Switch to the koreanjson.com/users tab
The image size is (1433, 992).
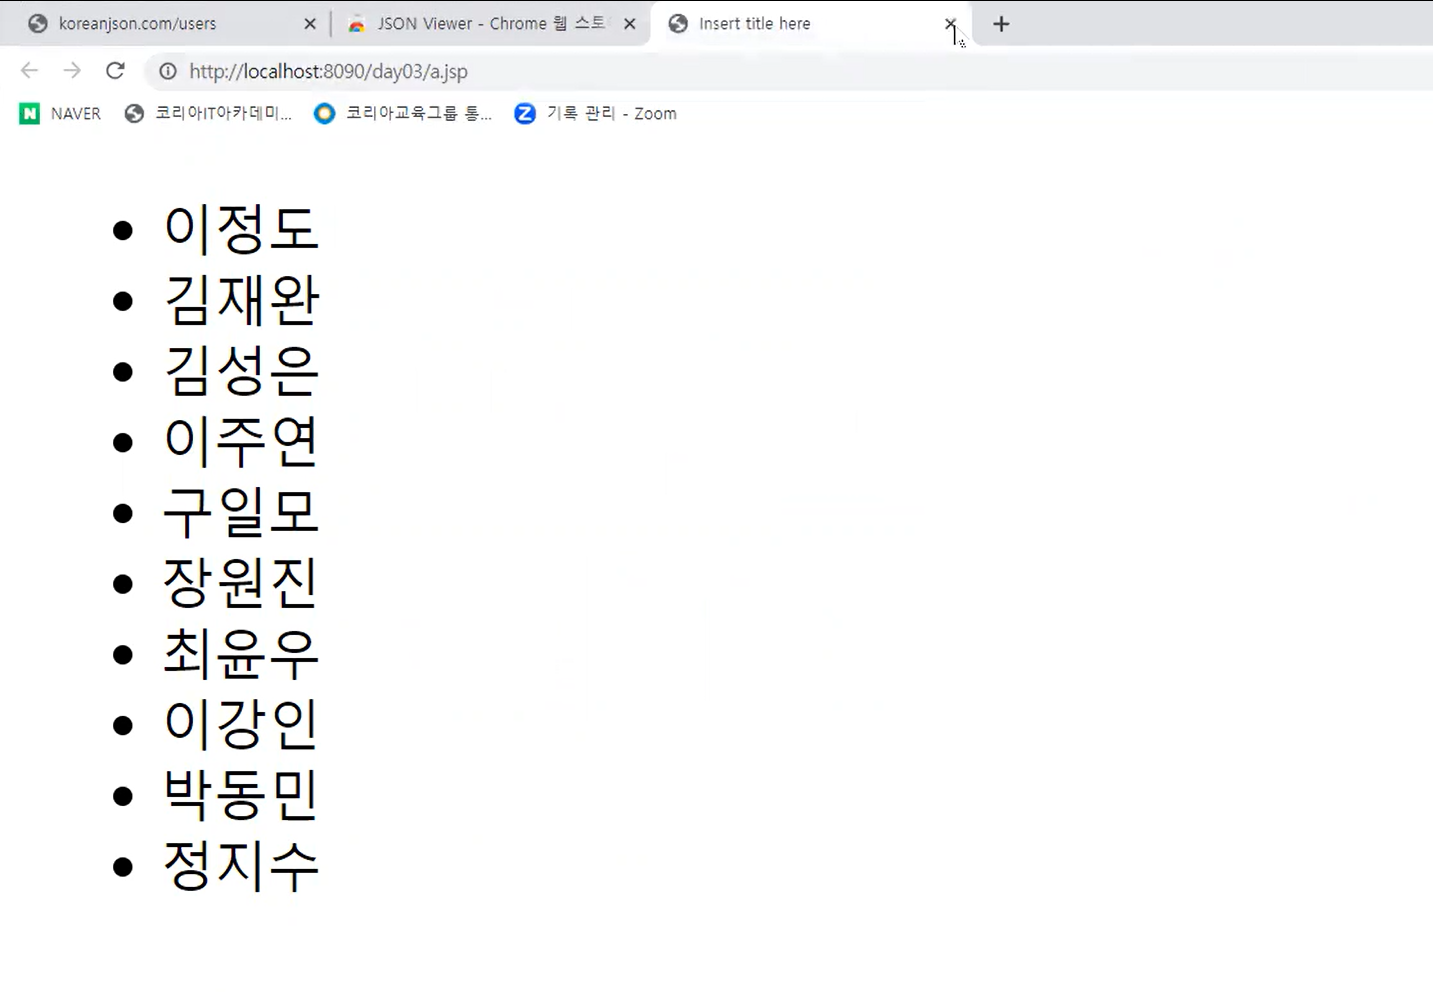(160, 23)
